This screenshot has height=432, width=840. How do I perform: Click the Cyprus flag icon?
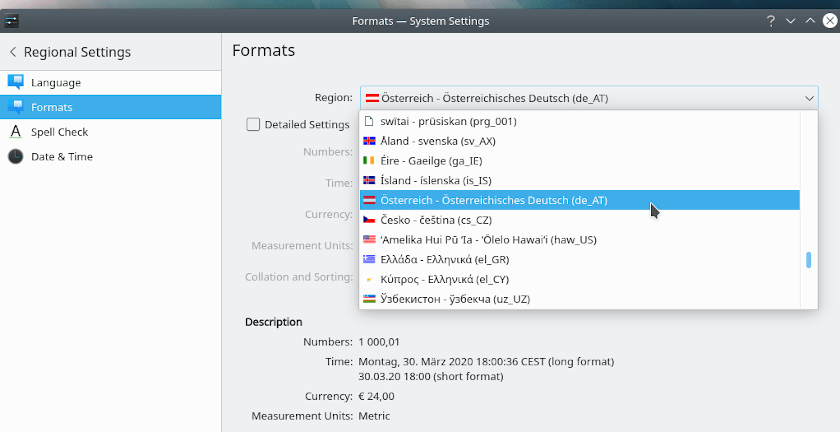(x=369, y=279)
